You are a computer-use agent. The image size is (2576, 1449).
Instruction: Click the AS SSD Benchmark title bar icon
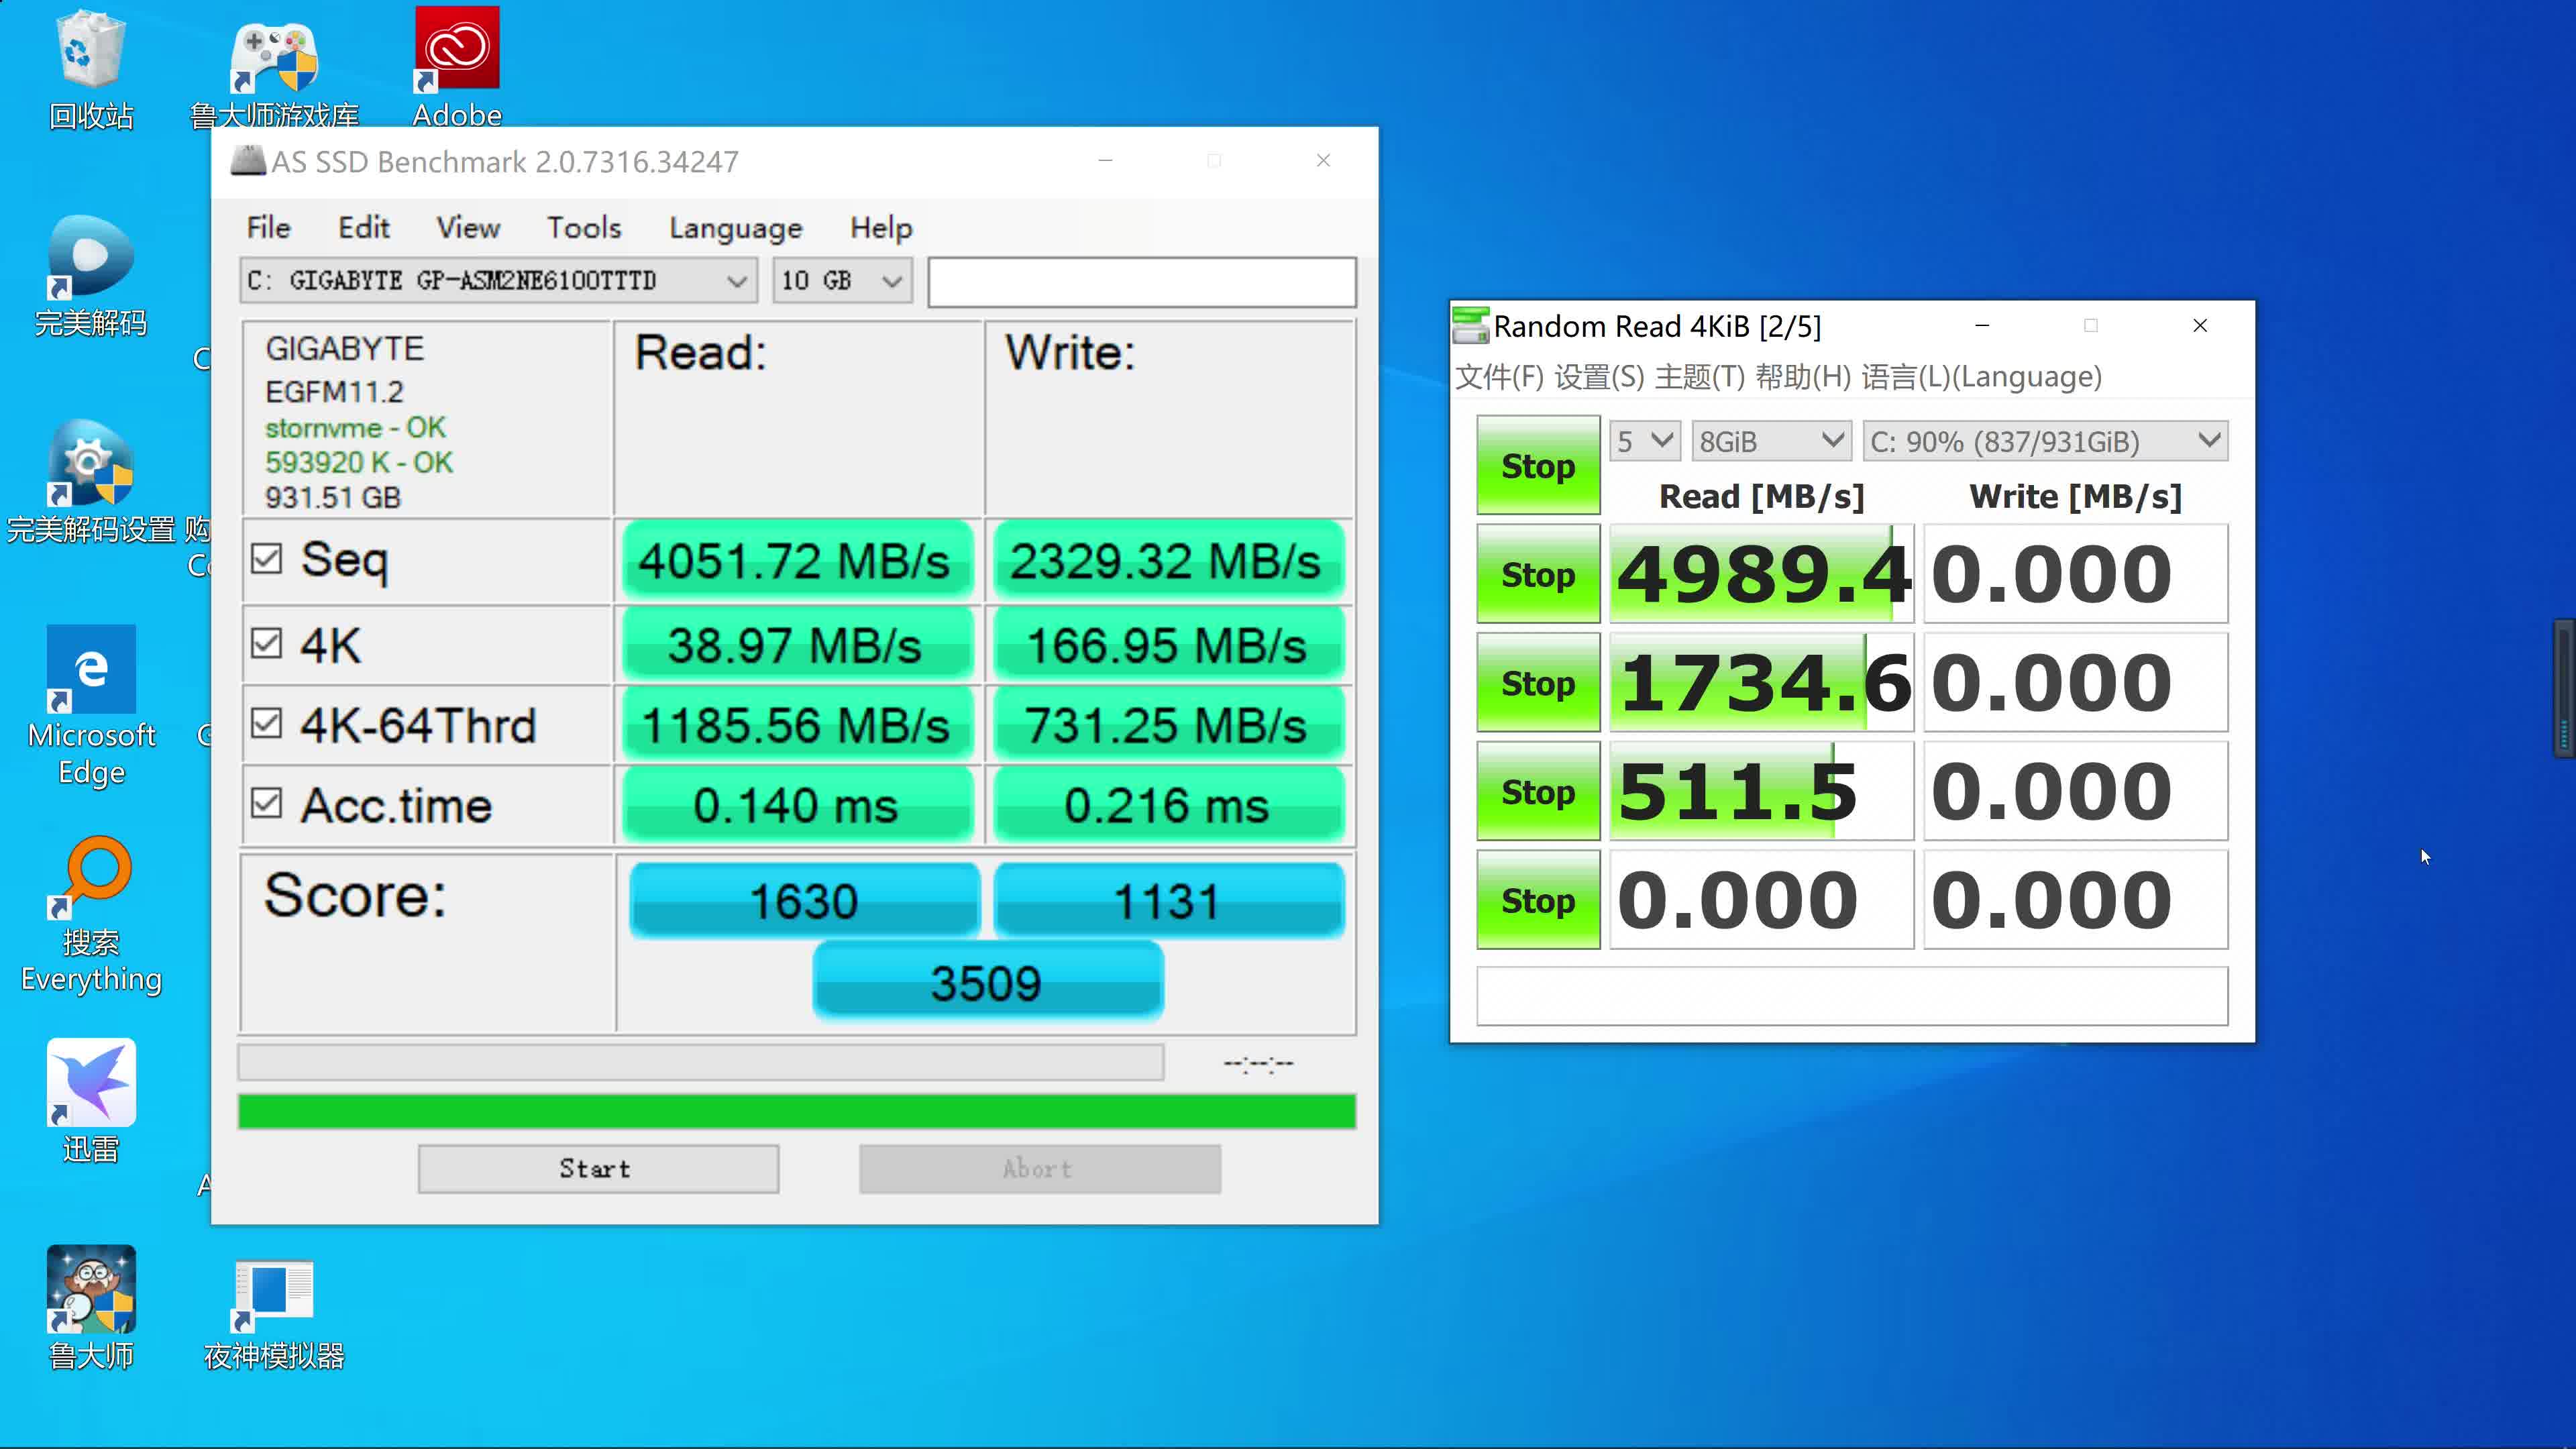(x=244, y=161)
